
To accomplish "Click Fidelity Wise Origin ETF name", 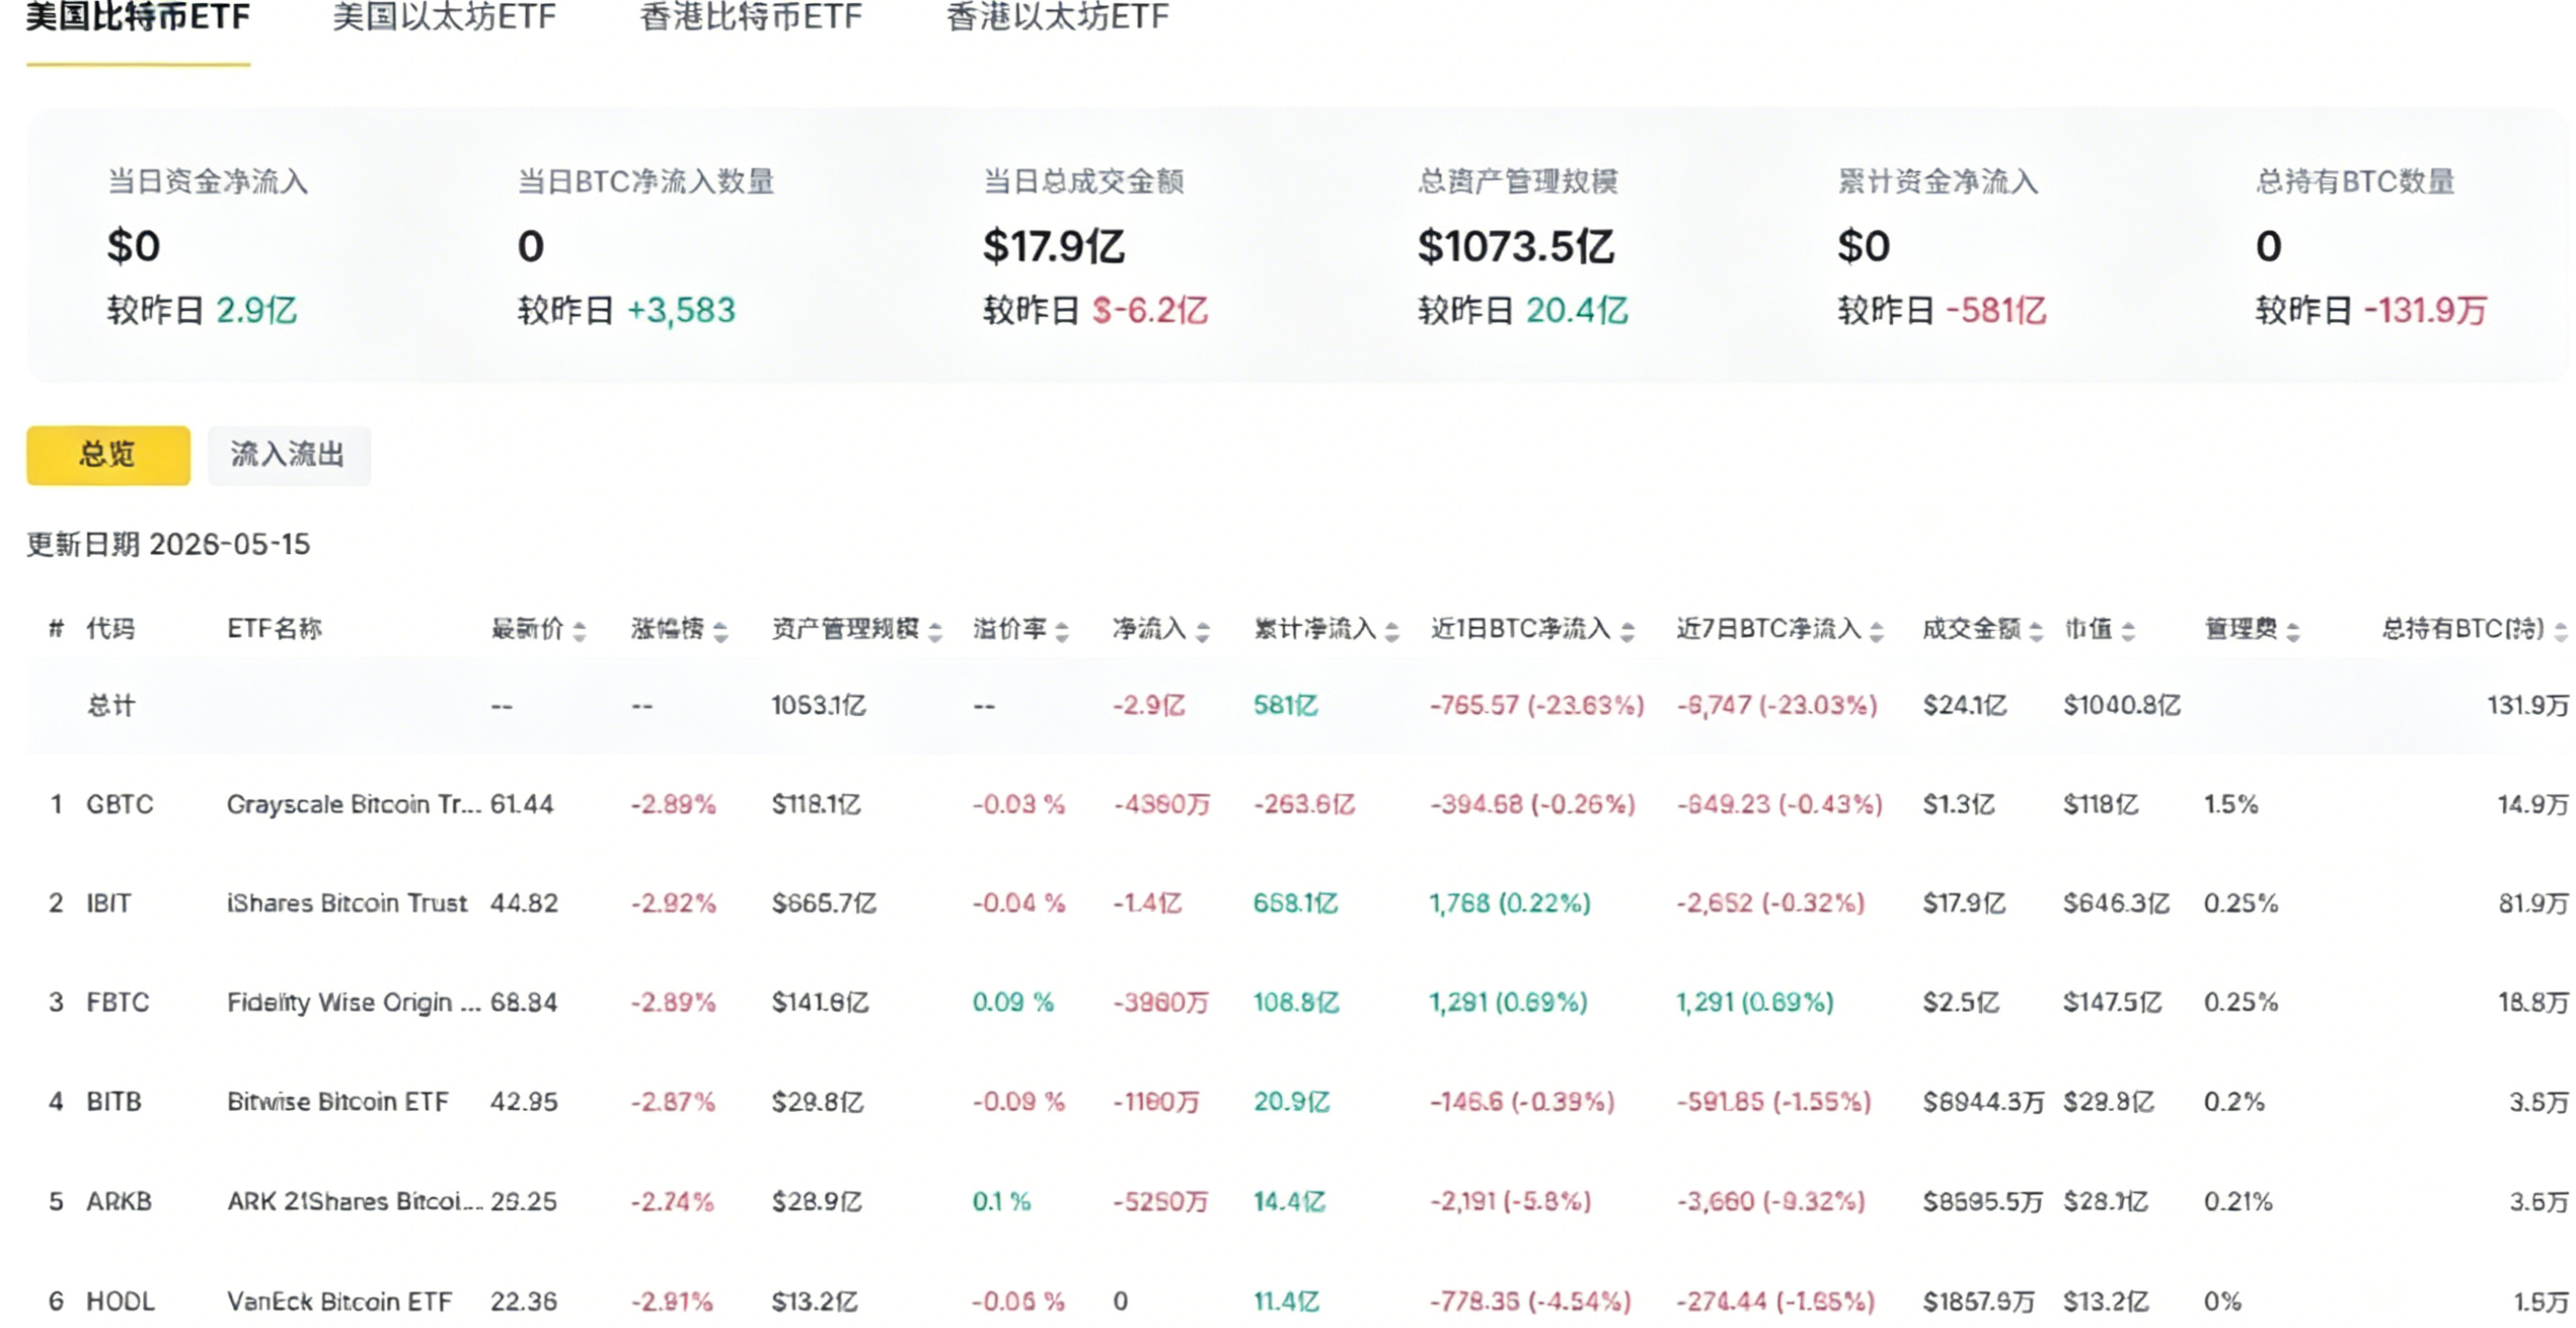I will (x=354, y=1002).
